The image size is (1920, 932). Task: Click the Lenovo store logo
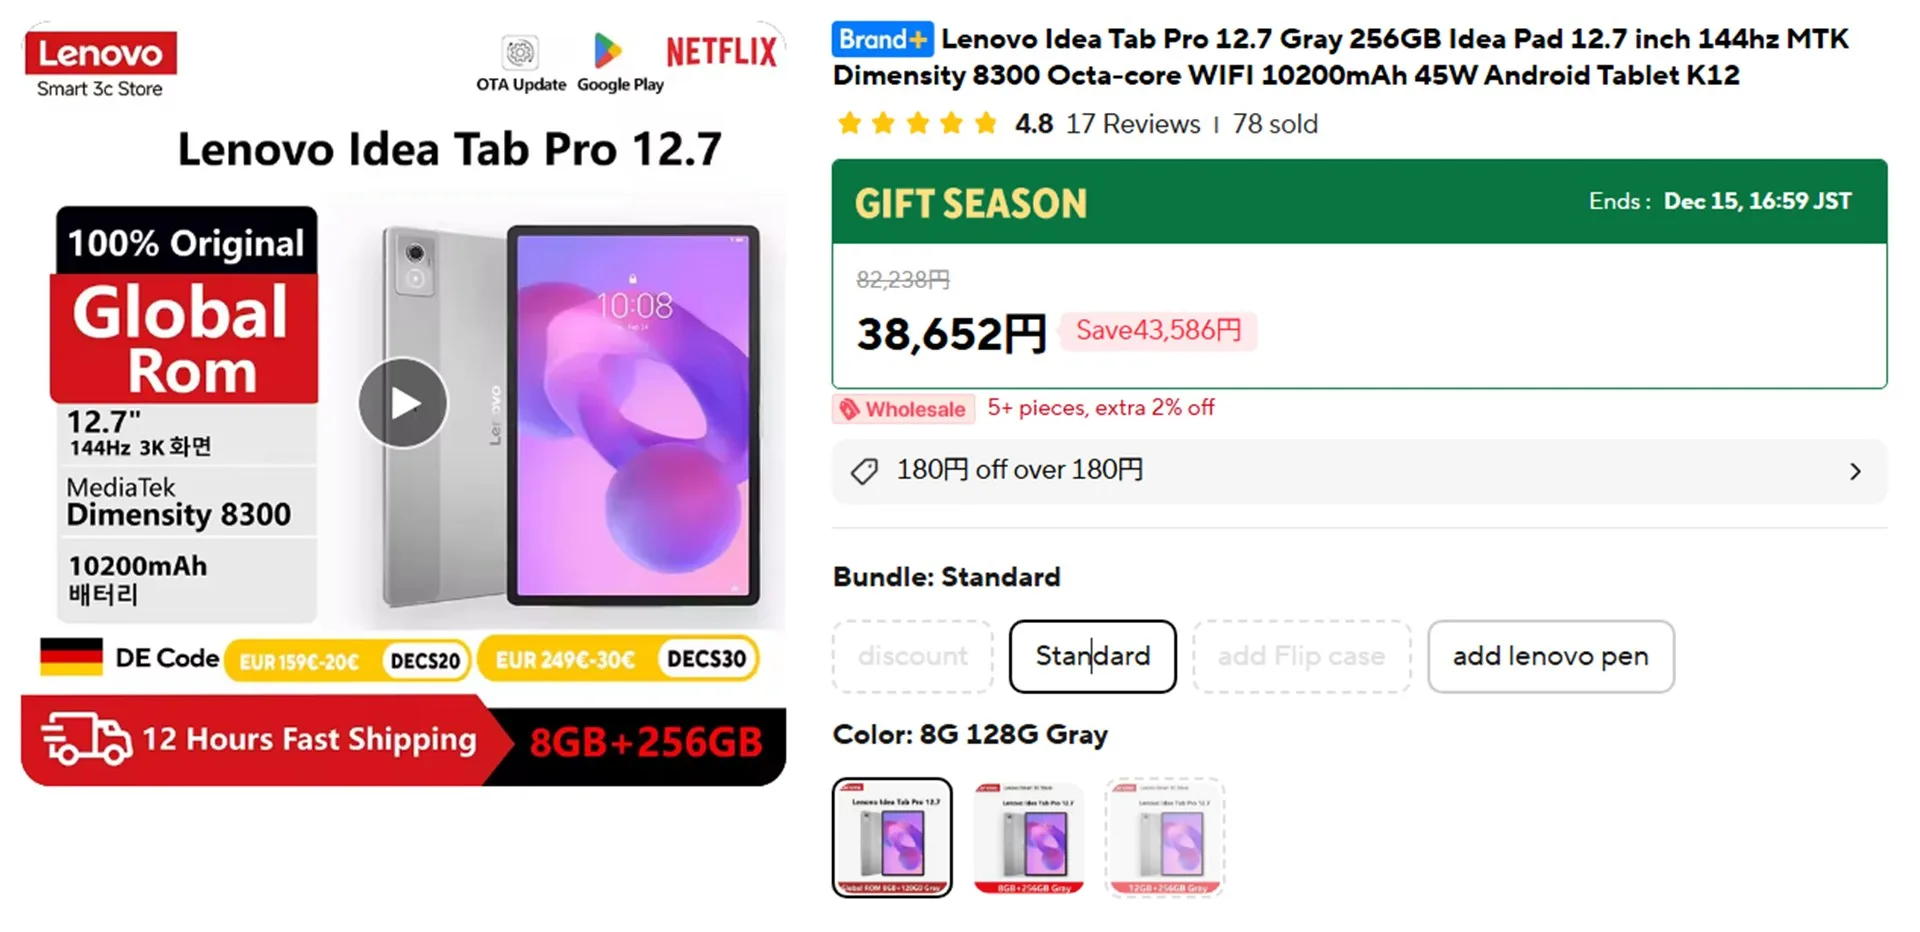[100, 54]
